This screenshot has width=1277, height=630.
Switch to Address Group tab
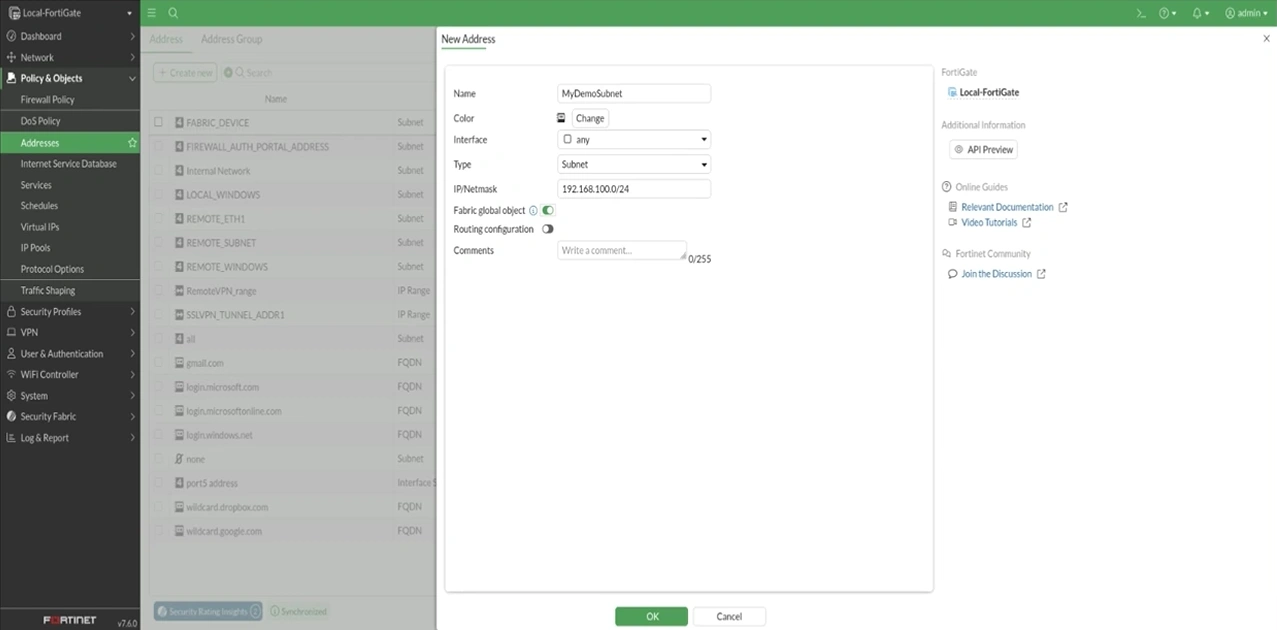(x=231, y=39)
